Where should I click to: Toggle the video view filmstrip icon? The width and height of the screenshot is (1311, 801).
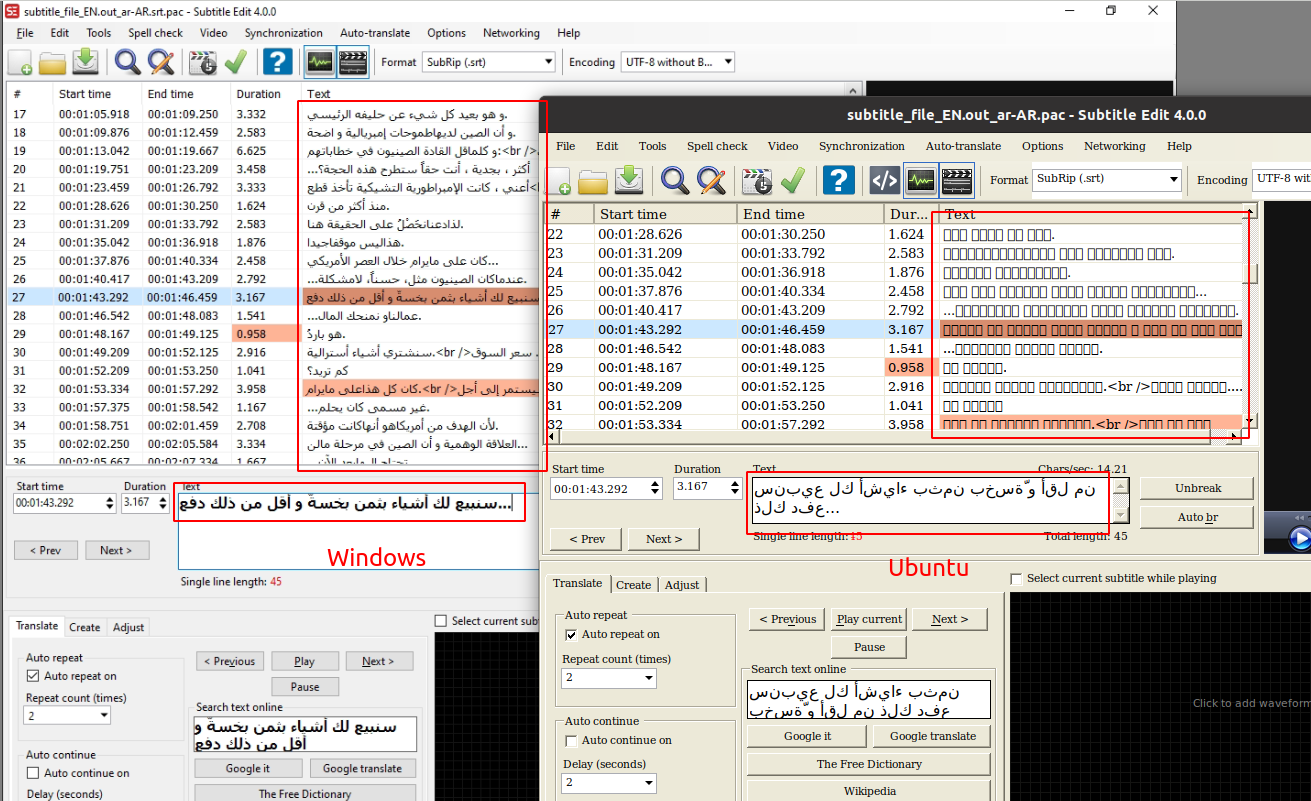click(x=957, y=180)
